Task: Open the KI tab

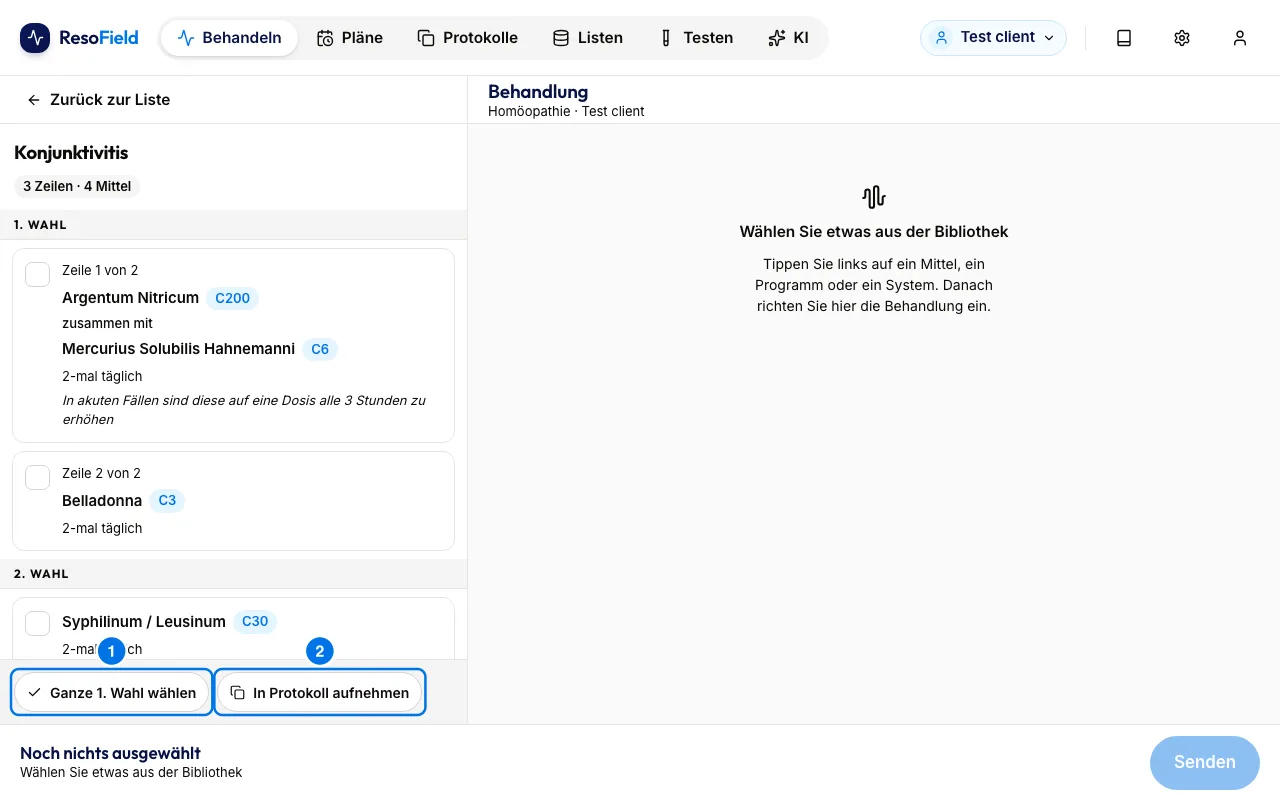Action: pos(788,38)
